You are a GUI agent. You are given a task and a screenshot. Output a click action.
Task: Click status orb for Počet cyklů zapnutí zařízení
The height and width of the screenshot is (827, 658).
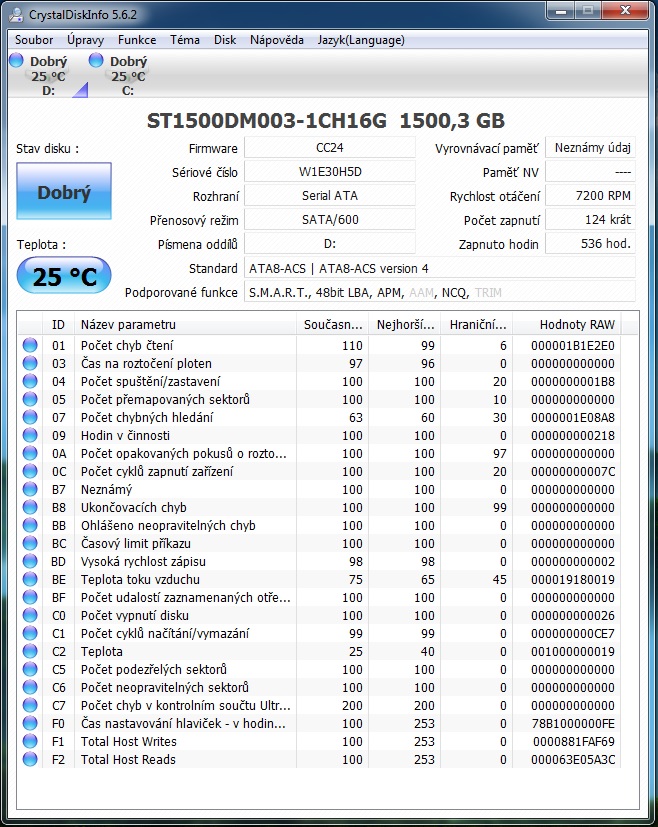point(30,471)
